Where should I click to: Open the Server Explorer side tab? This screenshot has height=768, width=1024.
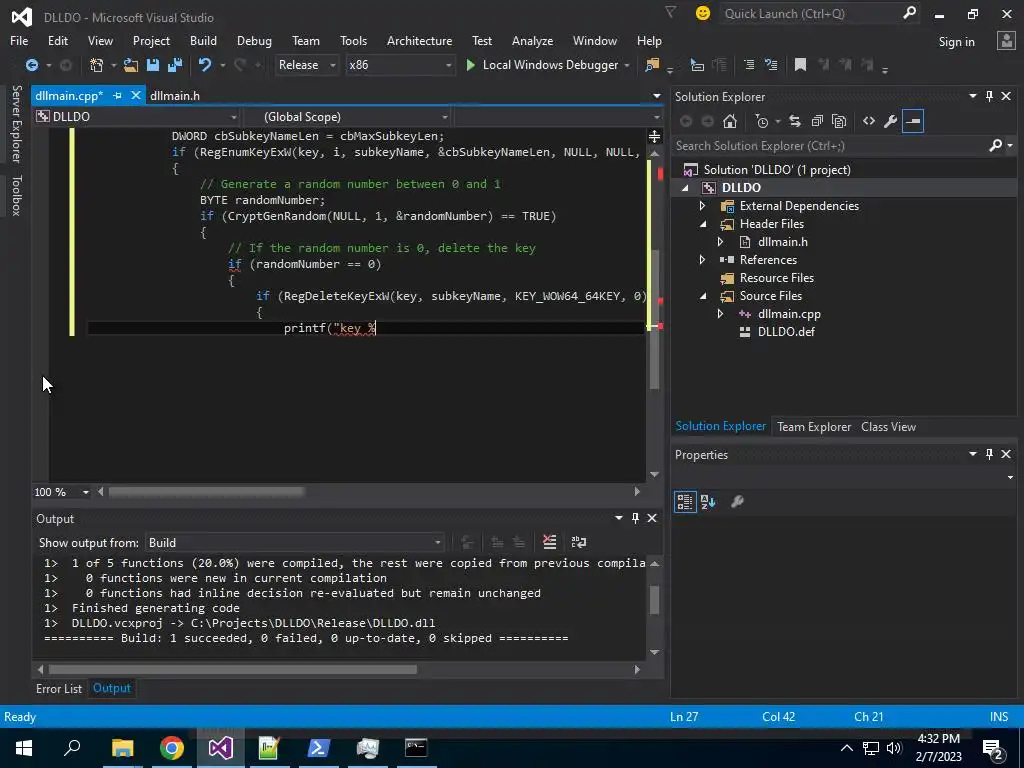(x=16, y=123)
